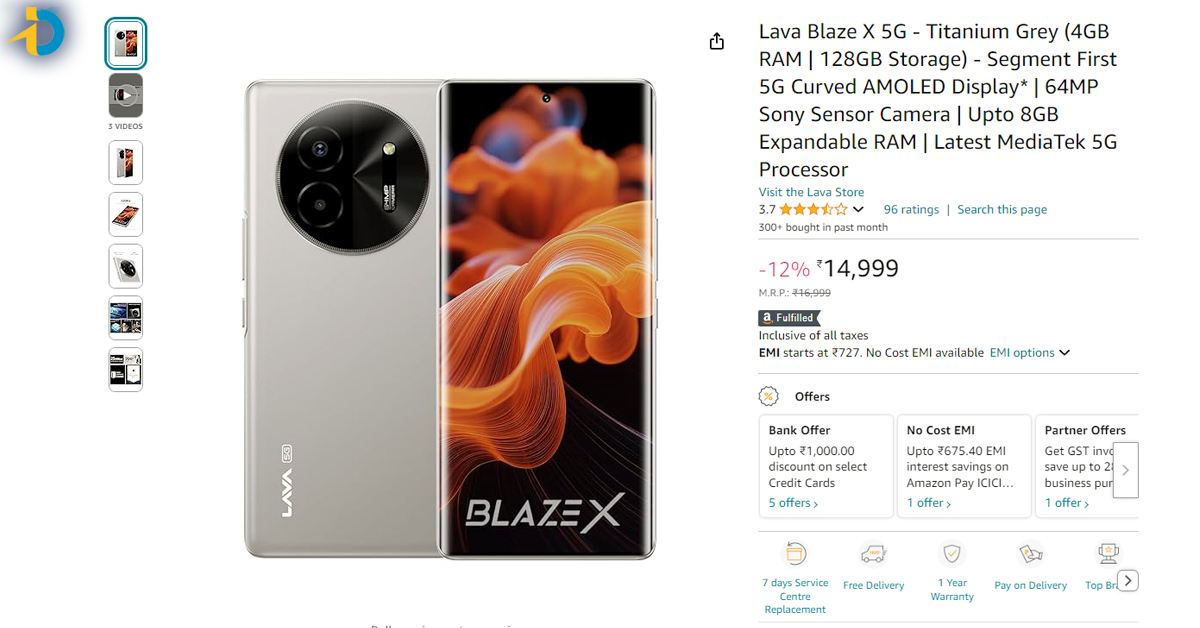Click the next arrow in the Offers carousel

tap(1125, 470)
